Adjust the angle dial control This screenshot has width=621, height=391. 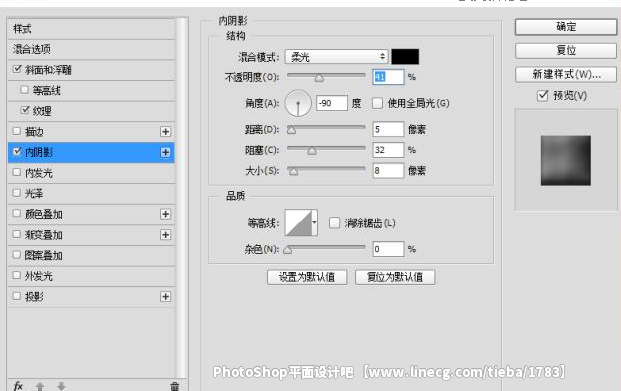coord(298,103)
